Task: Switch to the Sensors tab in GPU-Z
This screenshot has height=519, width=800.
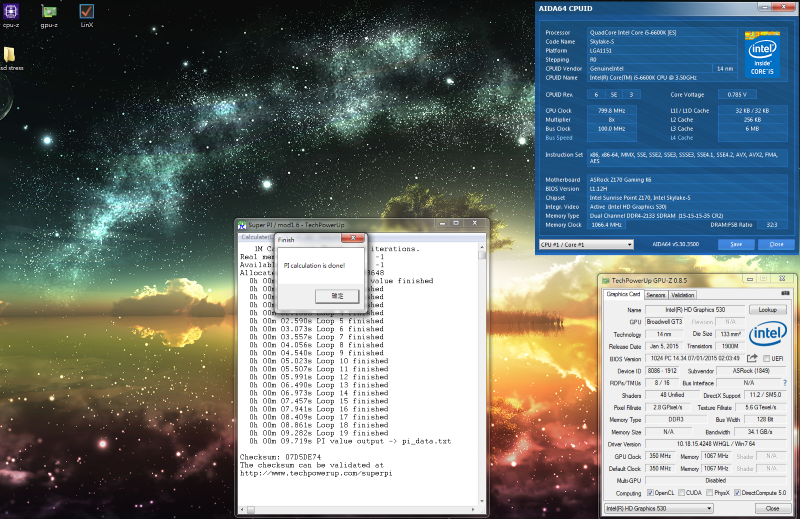Action: pos(656,295)
